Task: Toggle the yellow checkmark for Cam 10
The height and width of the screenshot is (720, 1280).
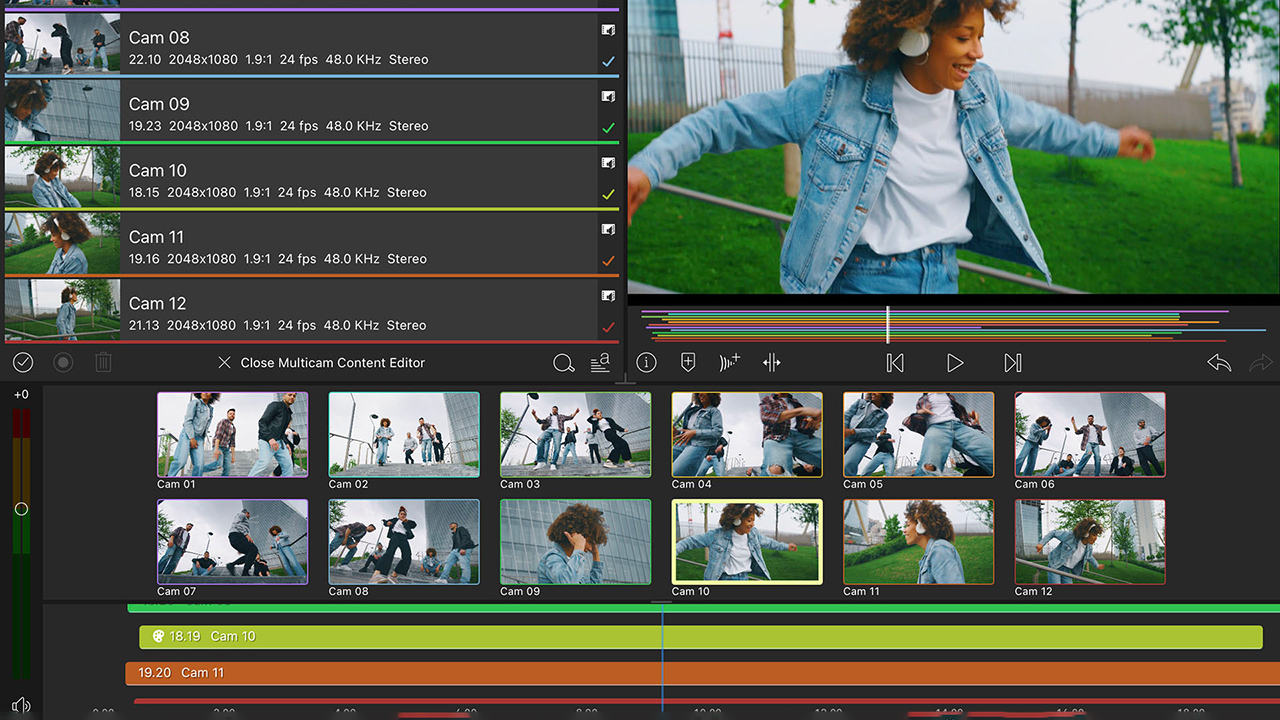Action: (608, 195)
